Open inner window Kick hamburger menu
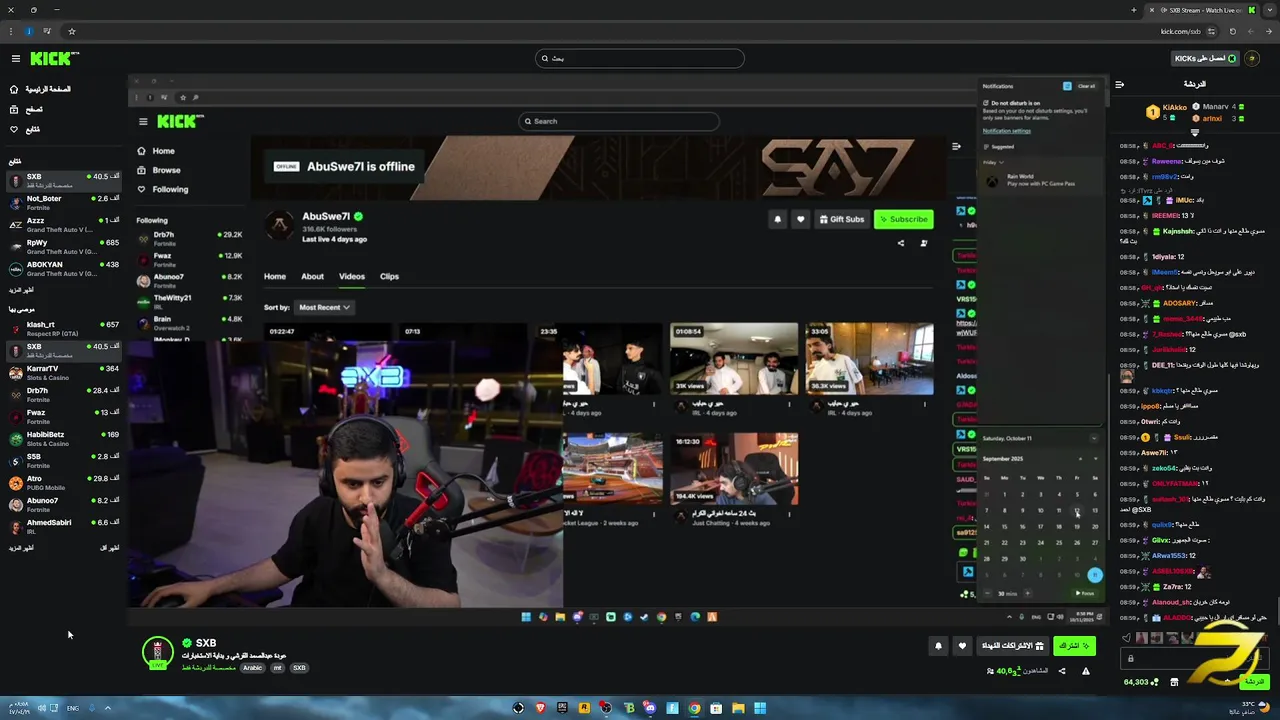The height and width of the screenshot is (720, 1280). pos(143,121)
